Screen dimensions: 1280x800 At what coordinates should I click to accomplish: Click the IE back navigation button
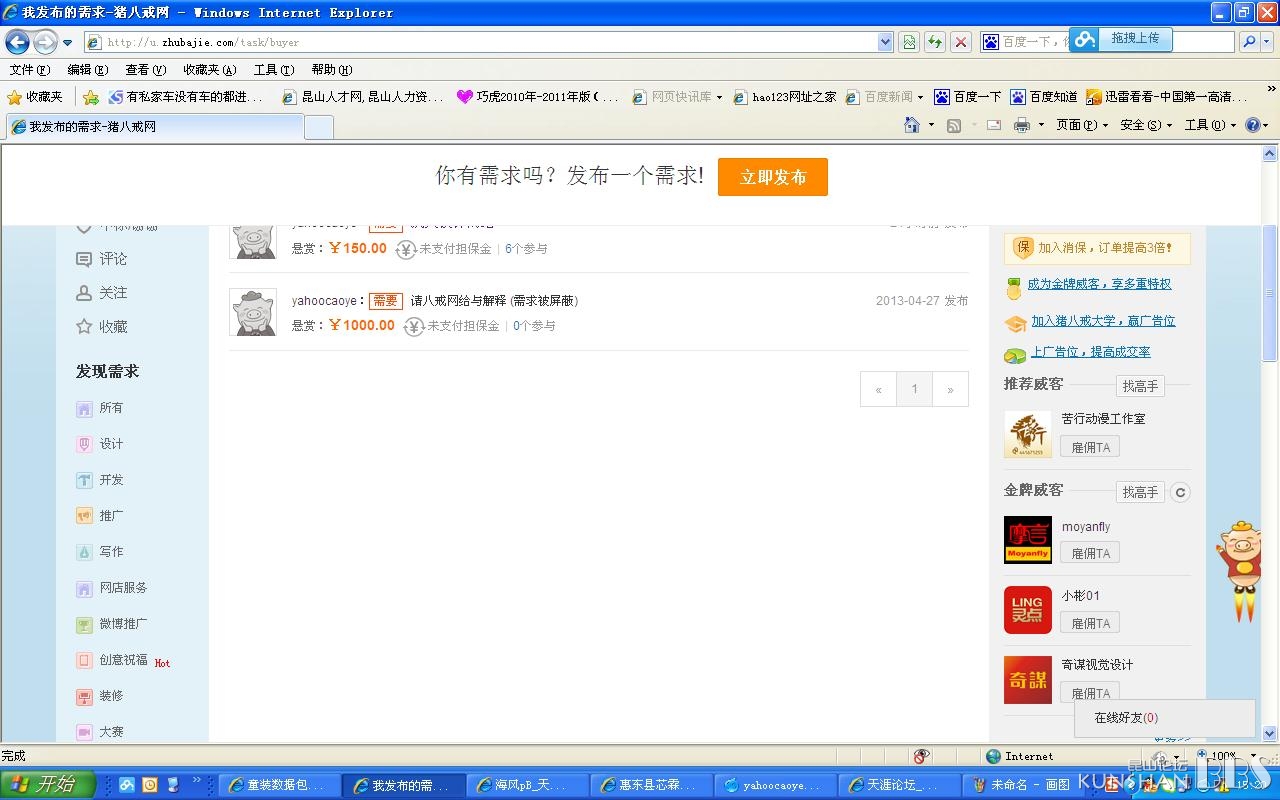18,42
